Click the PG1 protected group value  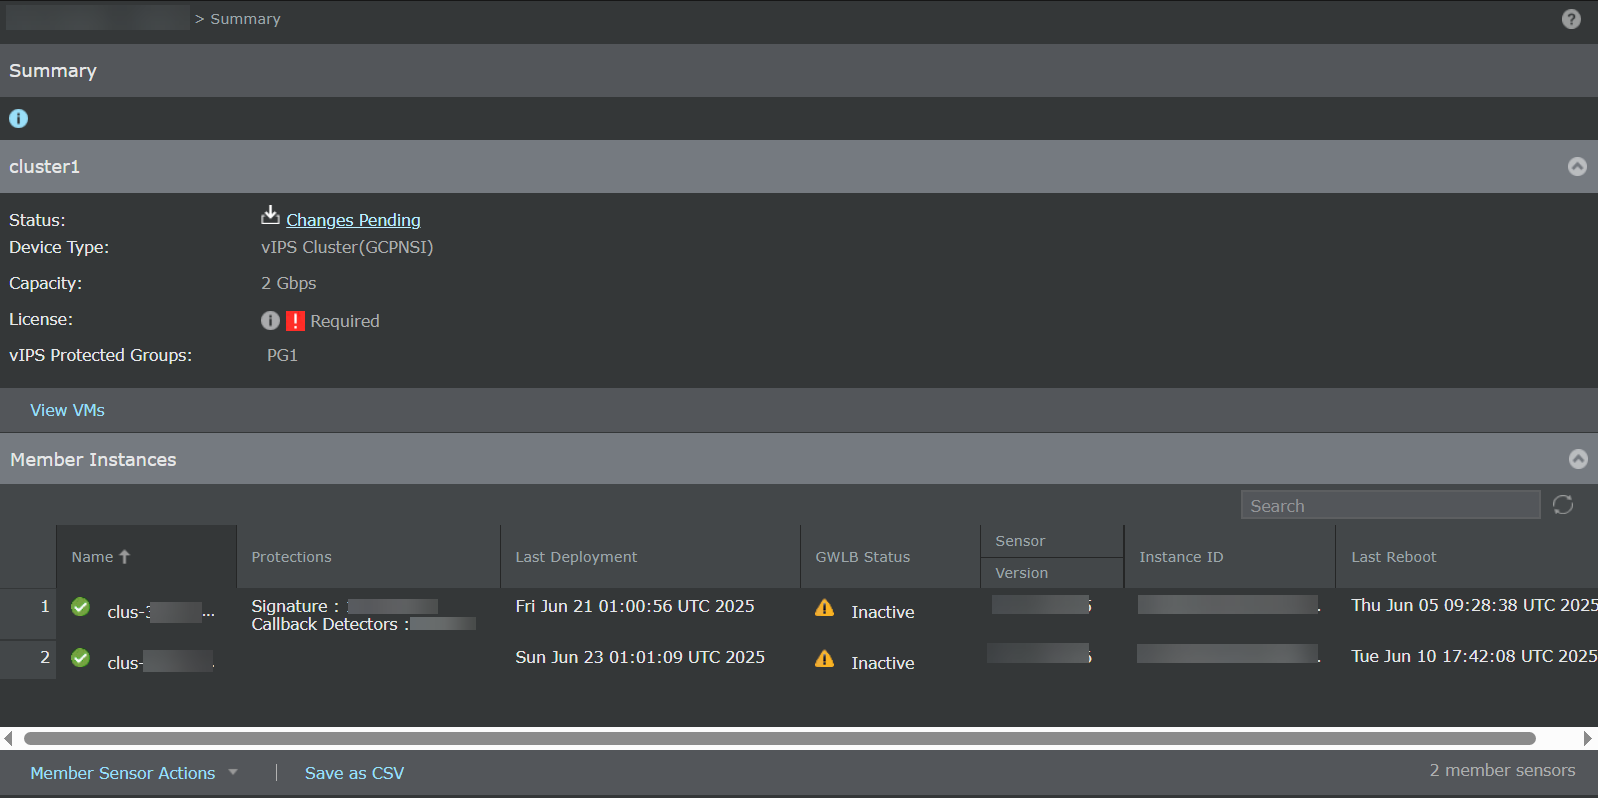pyautogui.click(x=282, y=355)
